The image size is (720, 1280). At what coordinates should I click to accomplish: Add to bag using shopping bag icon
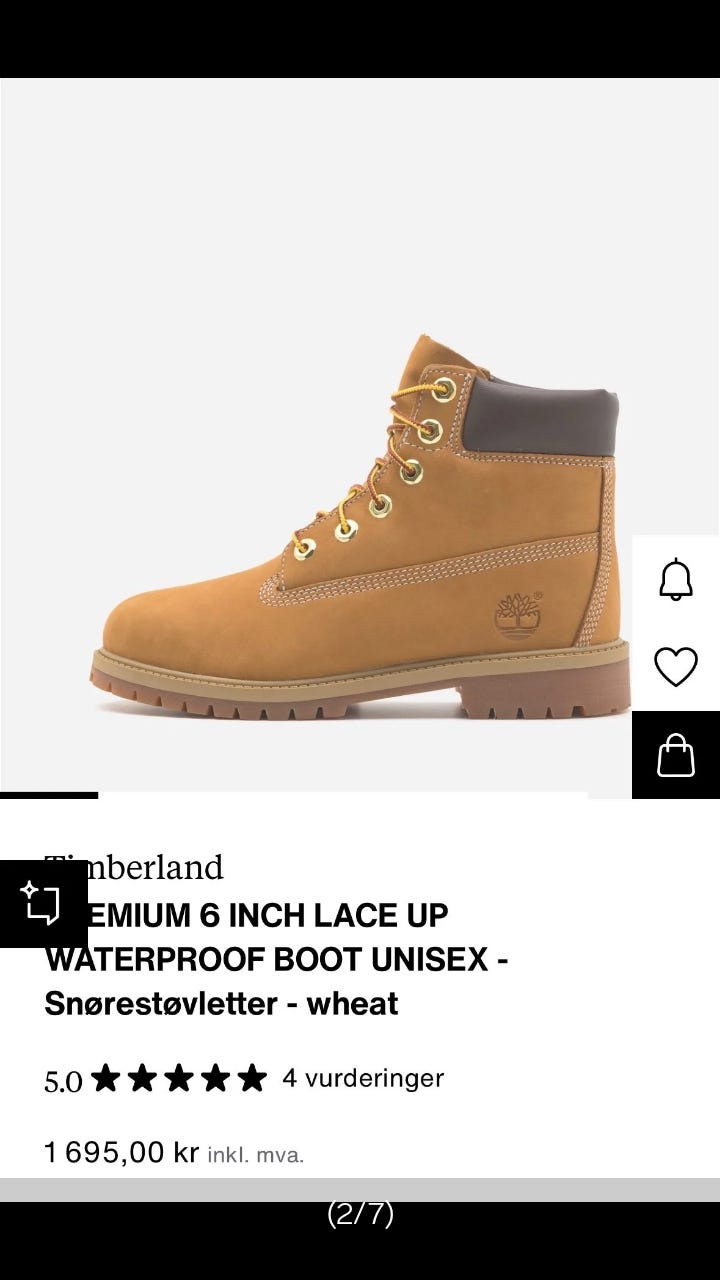(x=676, y=755)
